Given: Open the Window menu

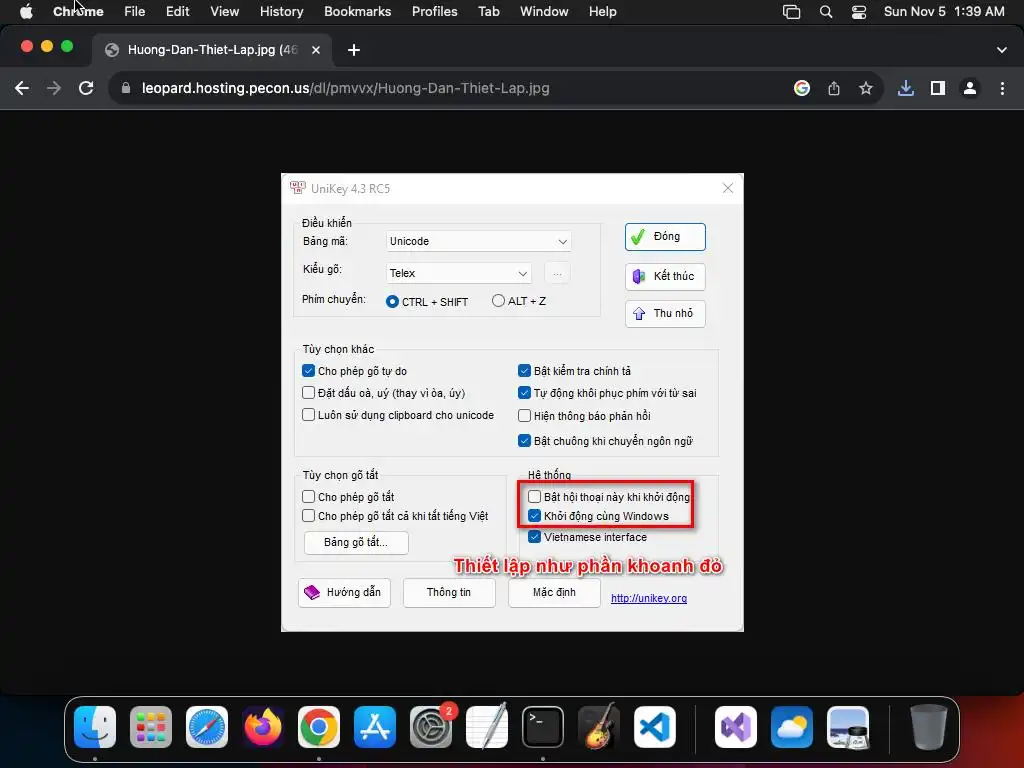Looking at the screenshot, I should click(x=544, y=12).
